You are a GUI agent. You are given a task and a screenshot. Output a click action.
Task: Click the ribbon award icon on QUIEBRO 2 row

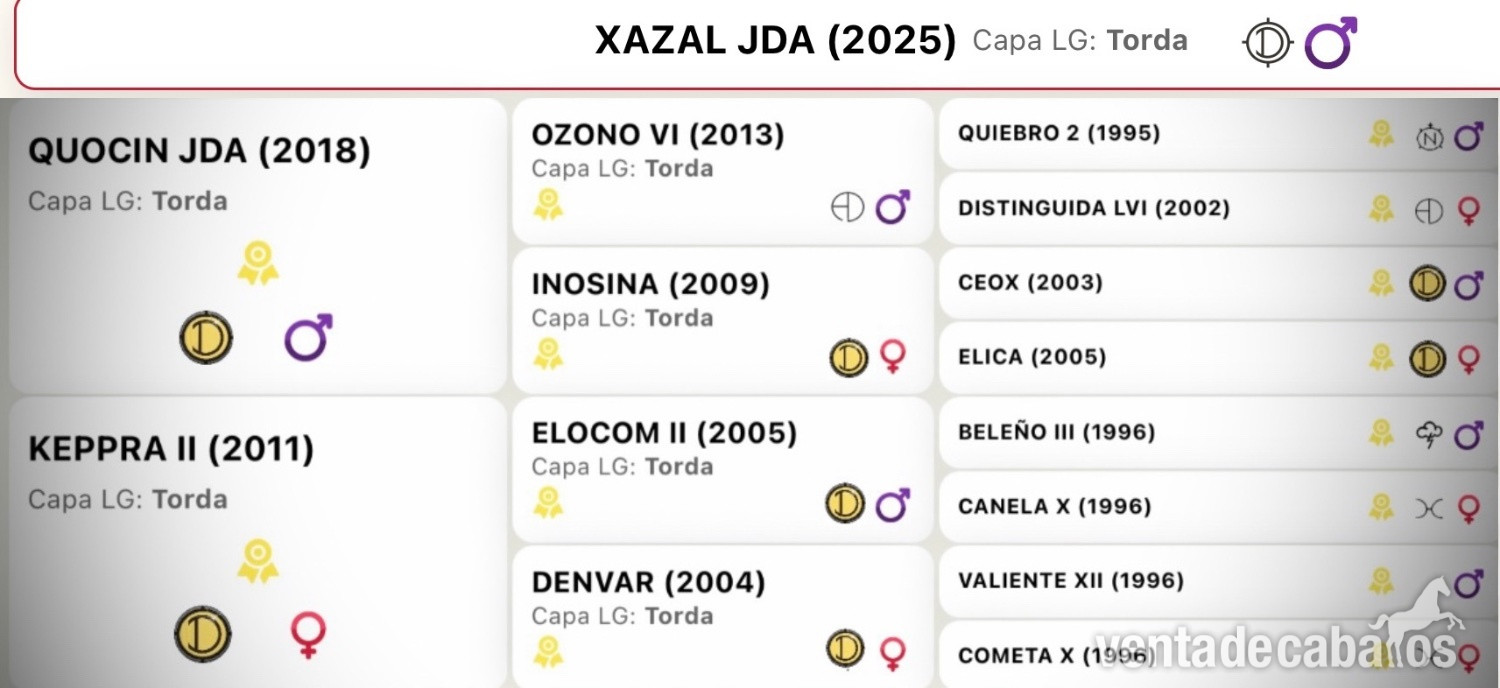[1382, 135]
